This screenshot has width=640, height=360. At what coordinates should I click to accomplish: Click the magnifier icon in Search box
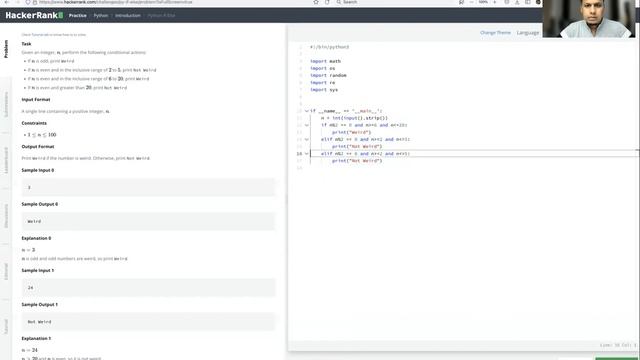coord(338,2)
